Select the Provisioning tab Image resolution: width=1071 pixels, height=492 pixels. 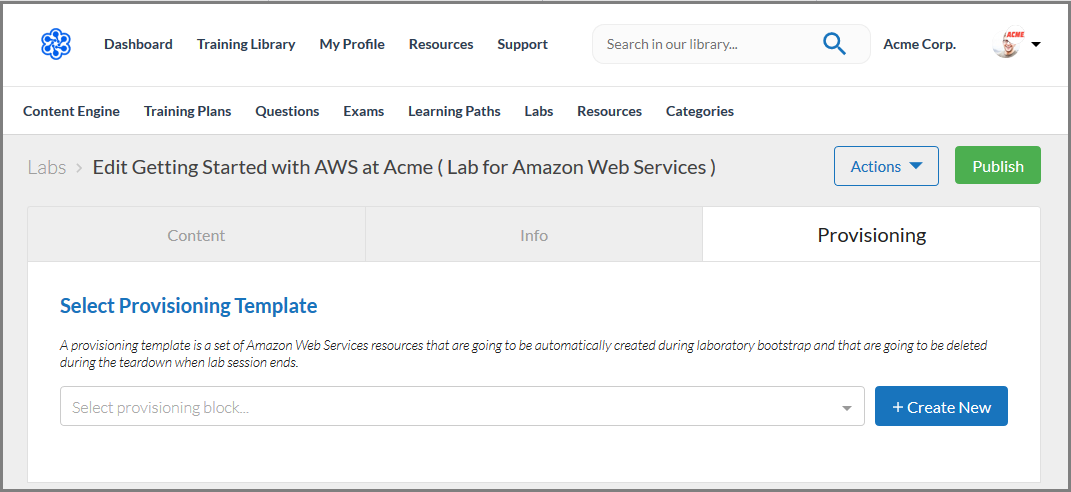pyautogui.click(x=872, y=234)
